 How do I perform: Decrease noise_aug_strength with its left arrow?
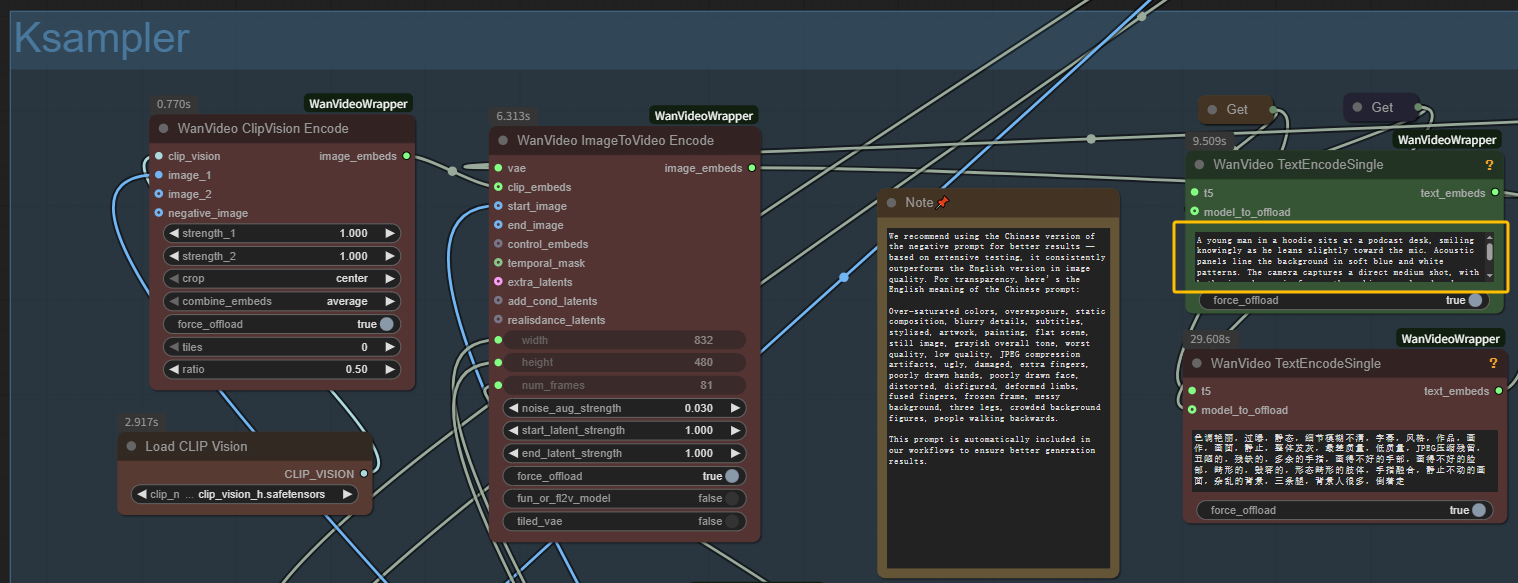click(x=513, y=408)
